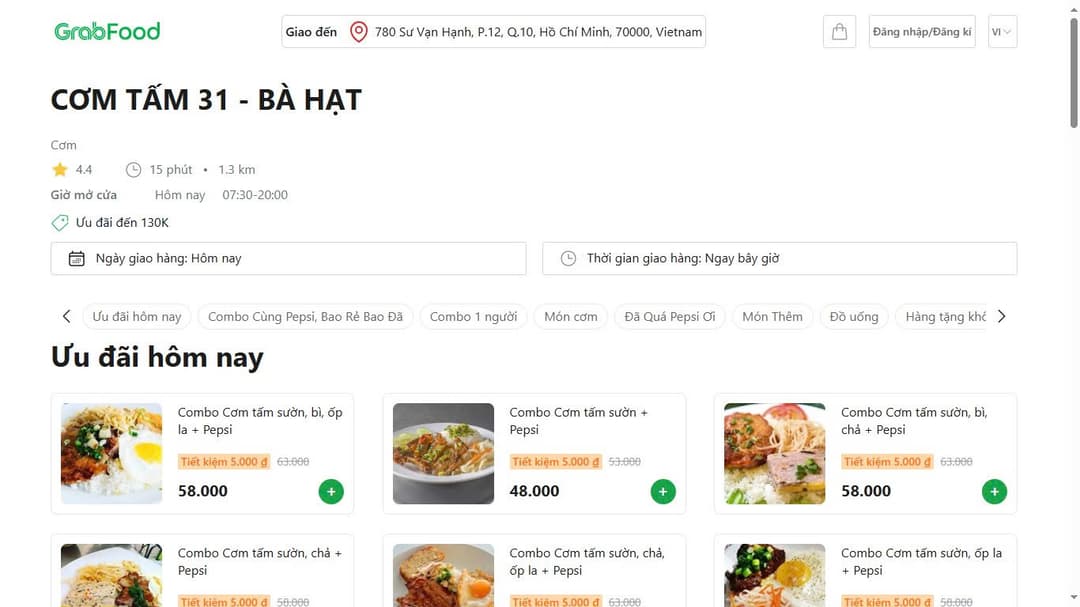
Task: Click the Đăng nhập/Đăng kí button
Action: (x=921, y=31)
